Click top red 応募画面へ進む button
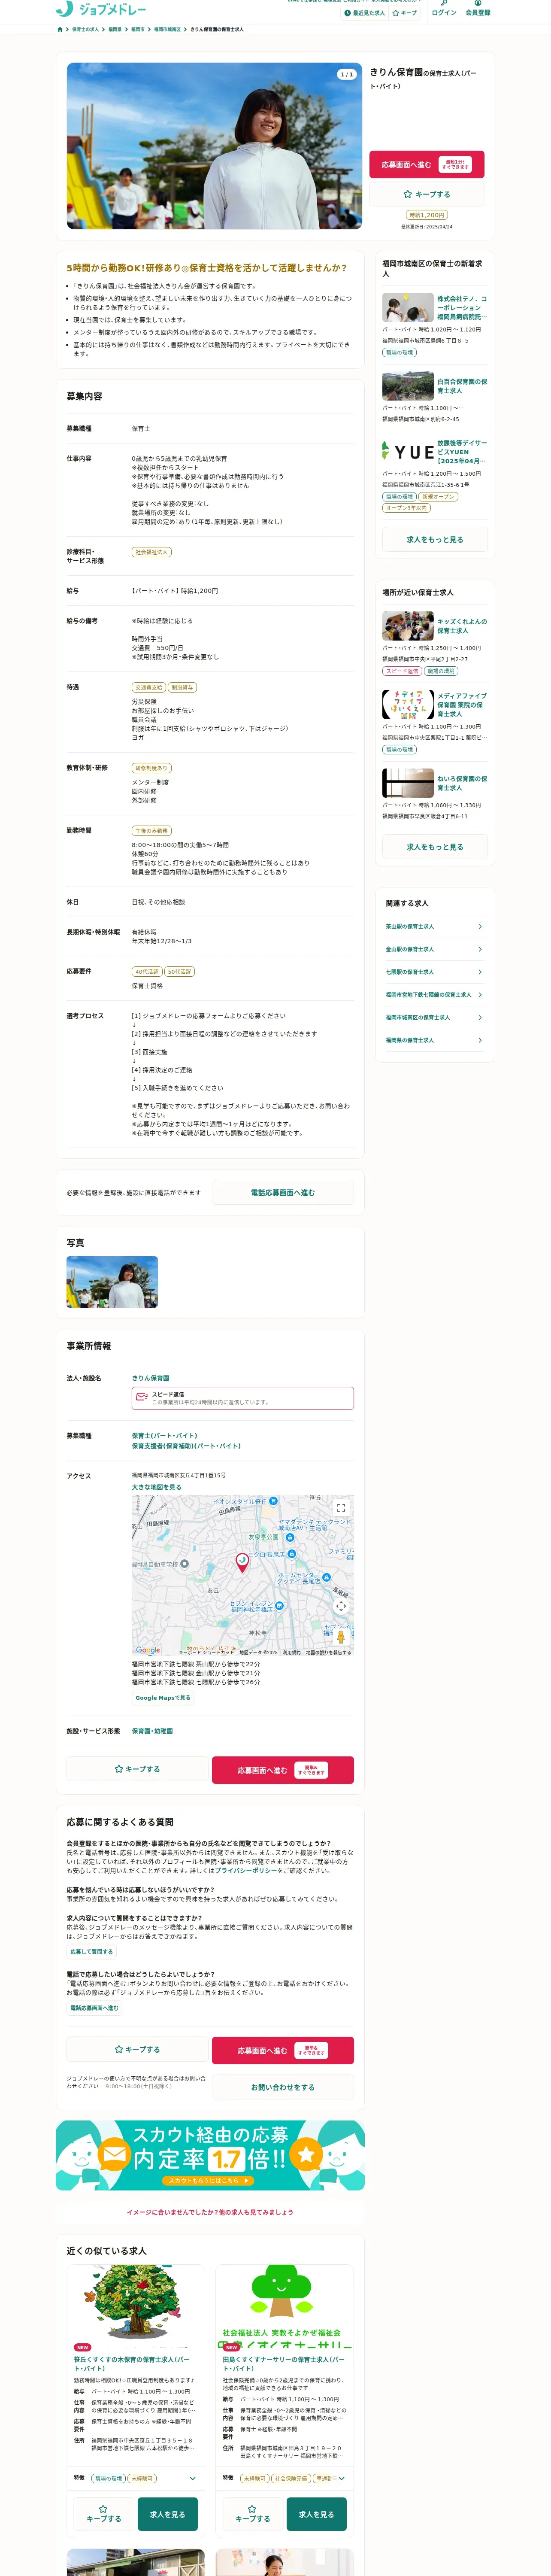Image resolution: width=551 pixels, height=2576 pixels. 427,164
